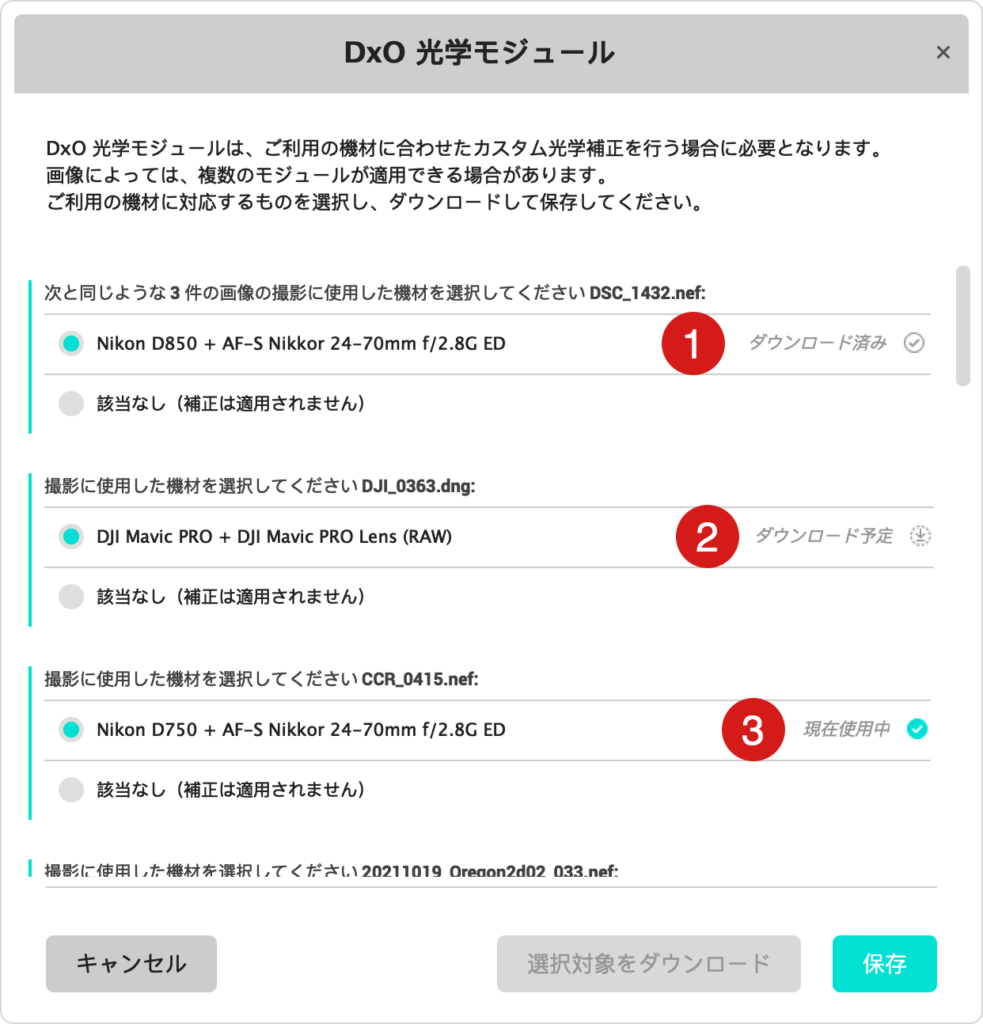Select 該当なし option under DSC_1432.nef
Screen dimensions: 983x1024
[71, 404]
